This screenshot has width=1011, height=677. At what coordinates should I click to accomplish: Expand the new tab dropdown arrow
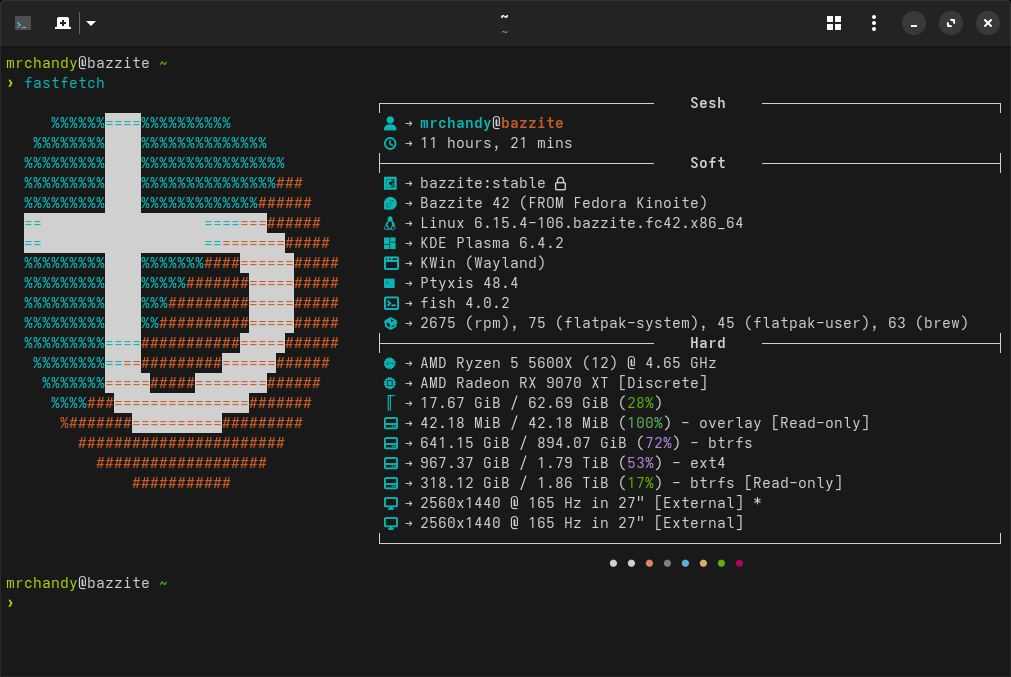coord(91,23)
